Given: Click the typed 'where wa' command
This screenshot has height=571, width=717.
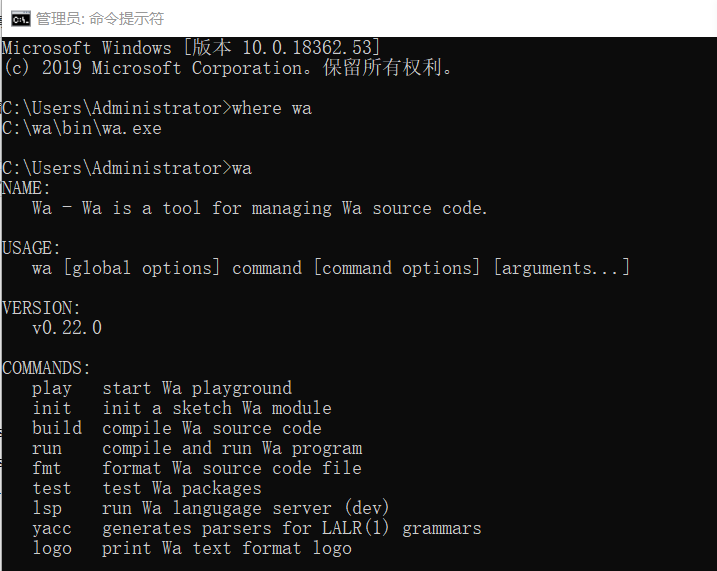Looking at the screenshot, I should (271, 108).
